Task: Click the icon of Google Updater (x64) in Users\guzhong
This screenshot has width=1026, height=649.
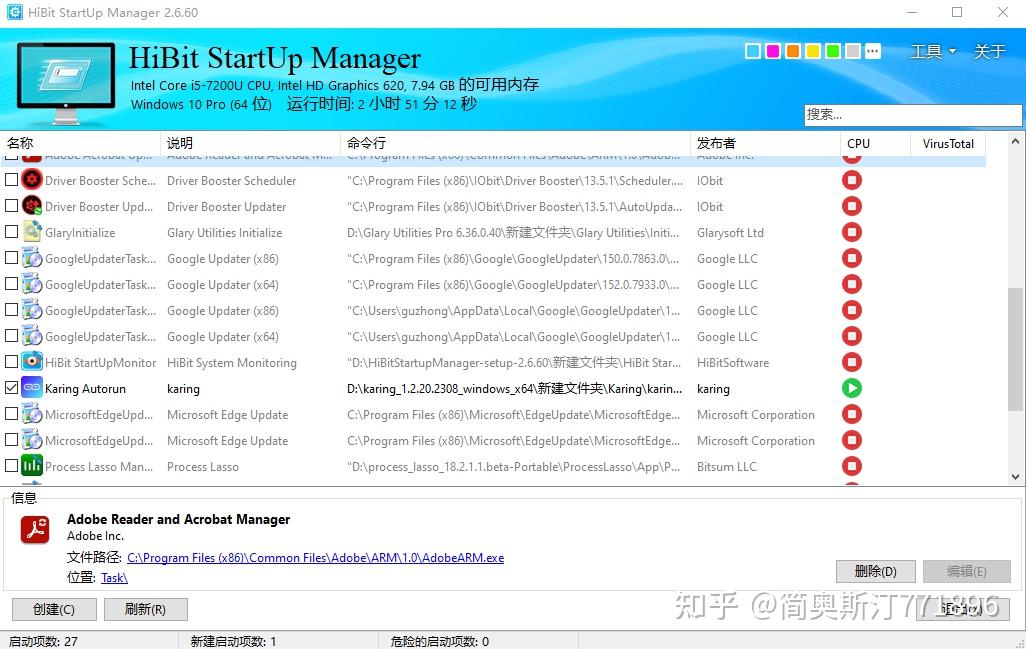Action: tap(31, 336)
